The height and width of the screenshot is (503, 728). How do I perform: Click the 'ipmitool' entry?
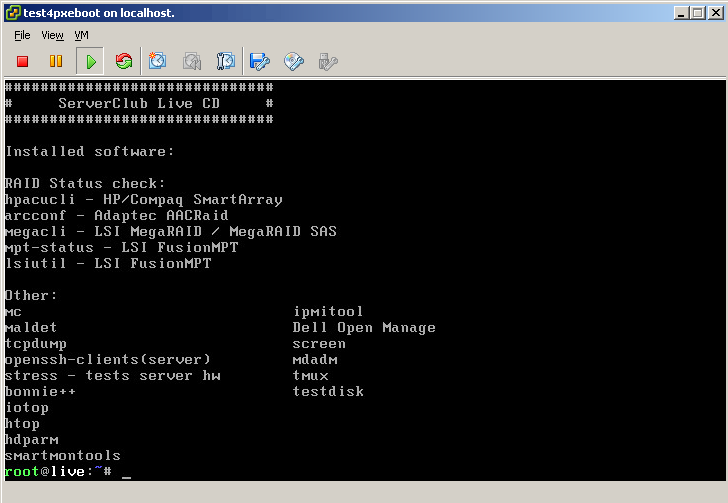coord(328,312)
